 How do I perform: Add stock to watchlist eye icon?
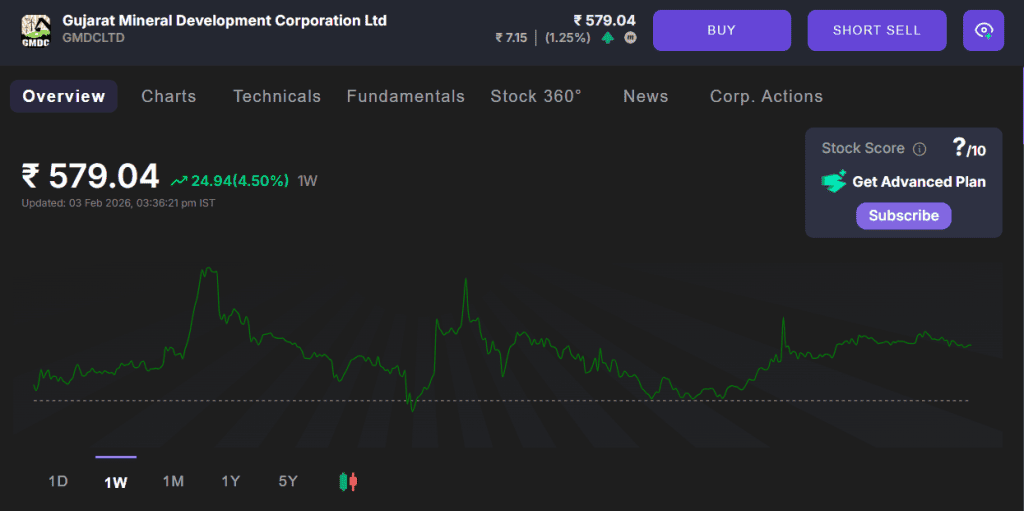(x=984, y=30)
